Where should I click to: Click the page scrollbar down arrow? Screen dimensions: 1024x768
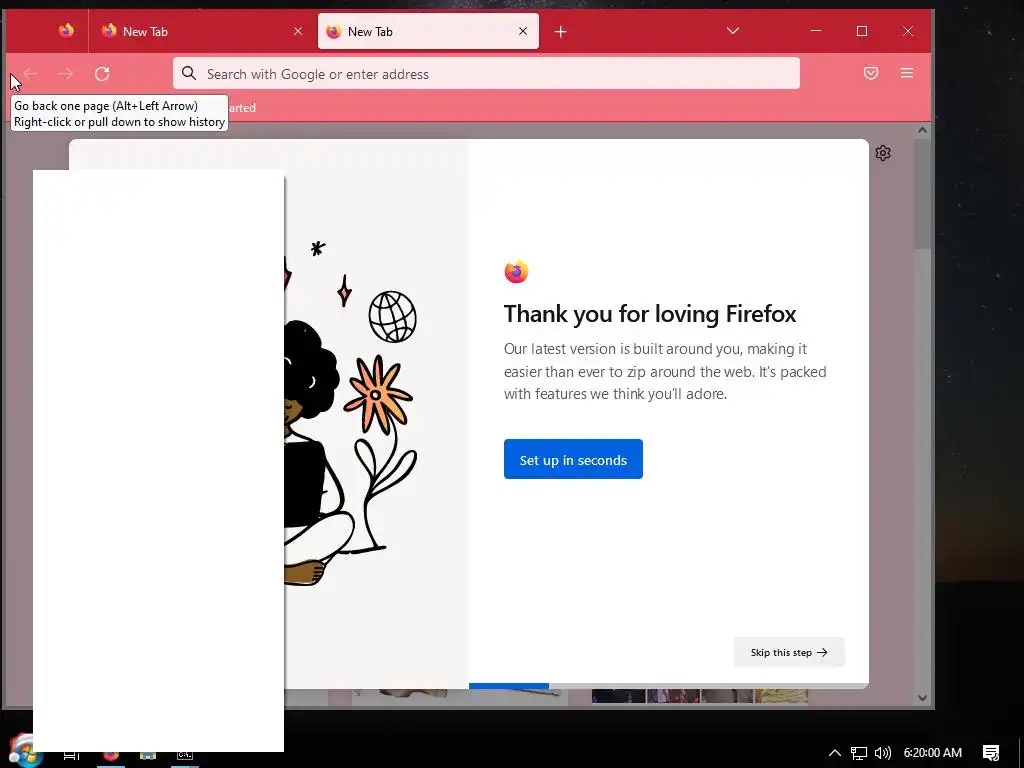922,697
